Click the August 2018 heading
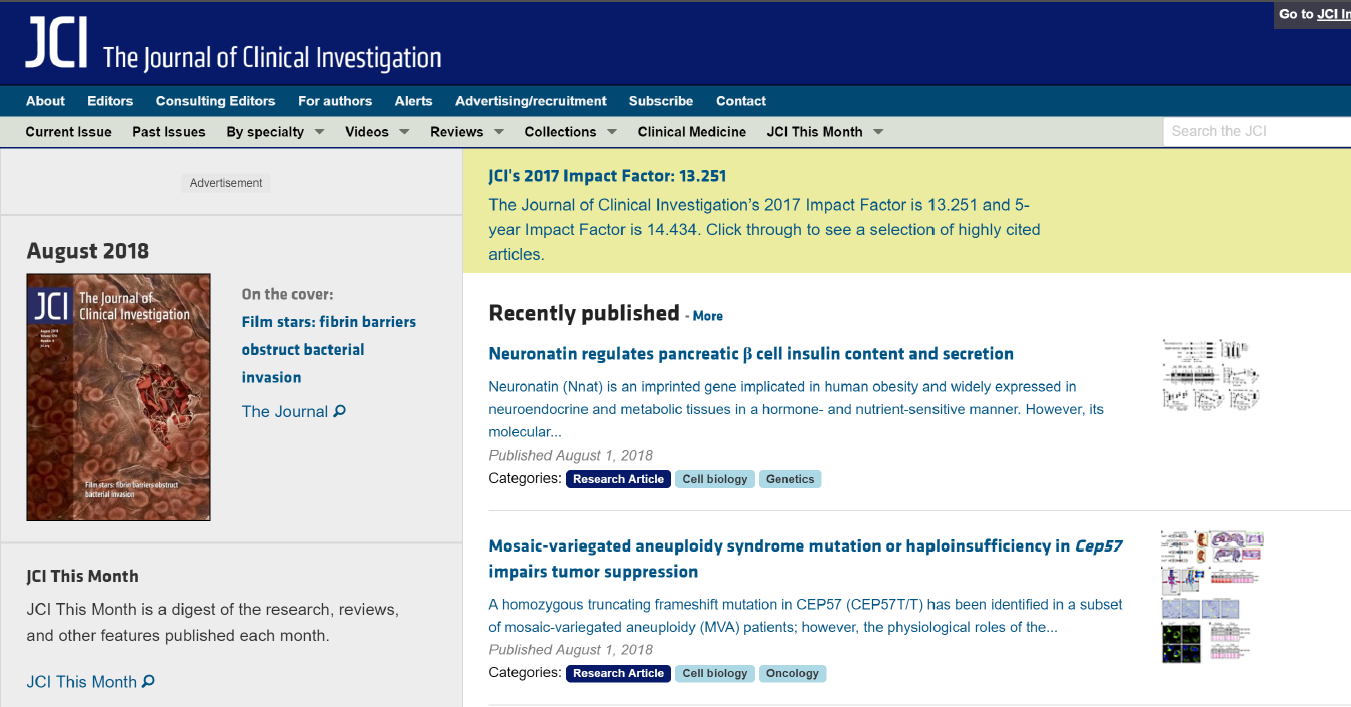Image resolution: width=1351 pixels, height=707 pixels. point(88,251)
